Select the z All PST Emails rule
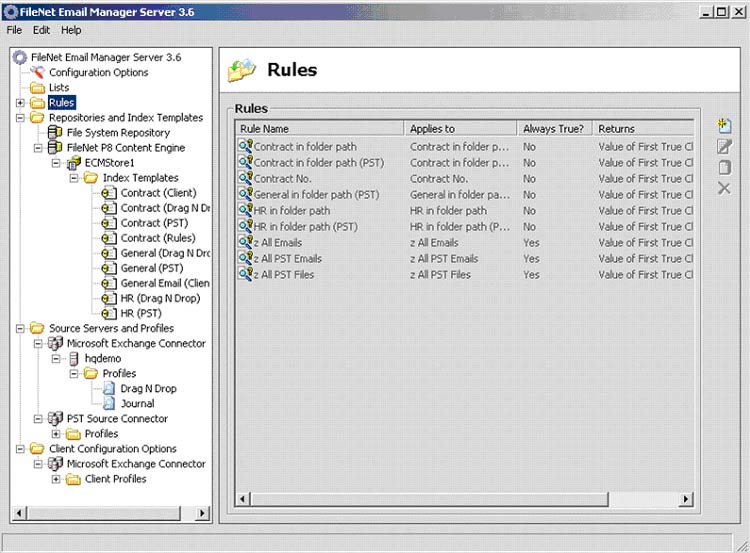Viewport: 750px width, 553px height. (x=287, y=259)
